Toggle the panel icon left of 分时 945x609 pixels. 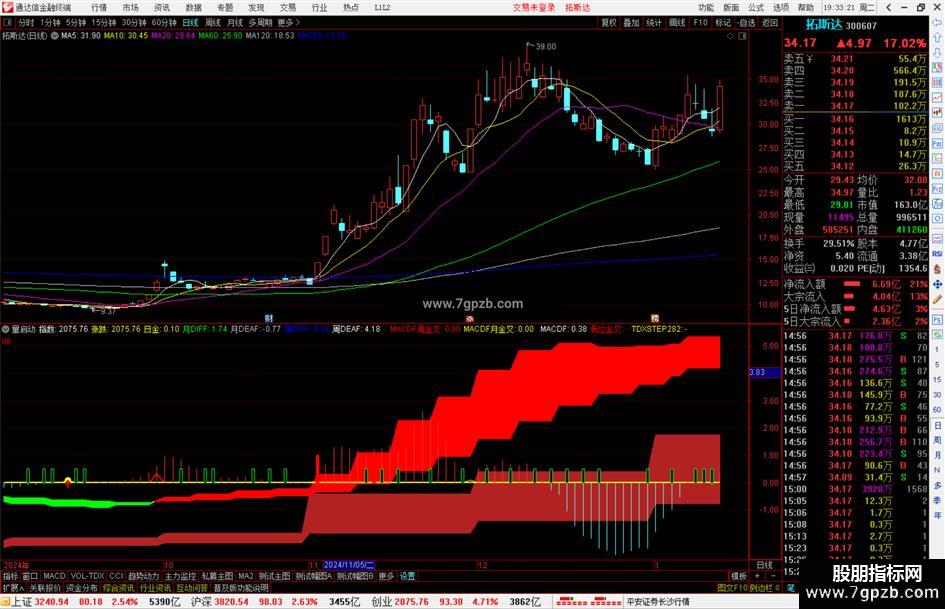[7, 22]
